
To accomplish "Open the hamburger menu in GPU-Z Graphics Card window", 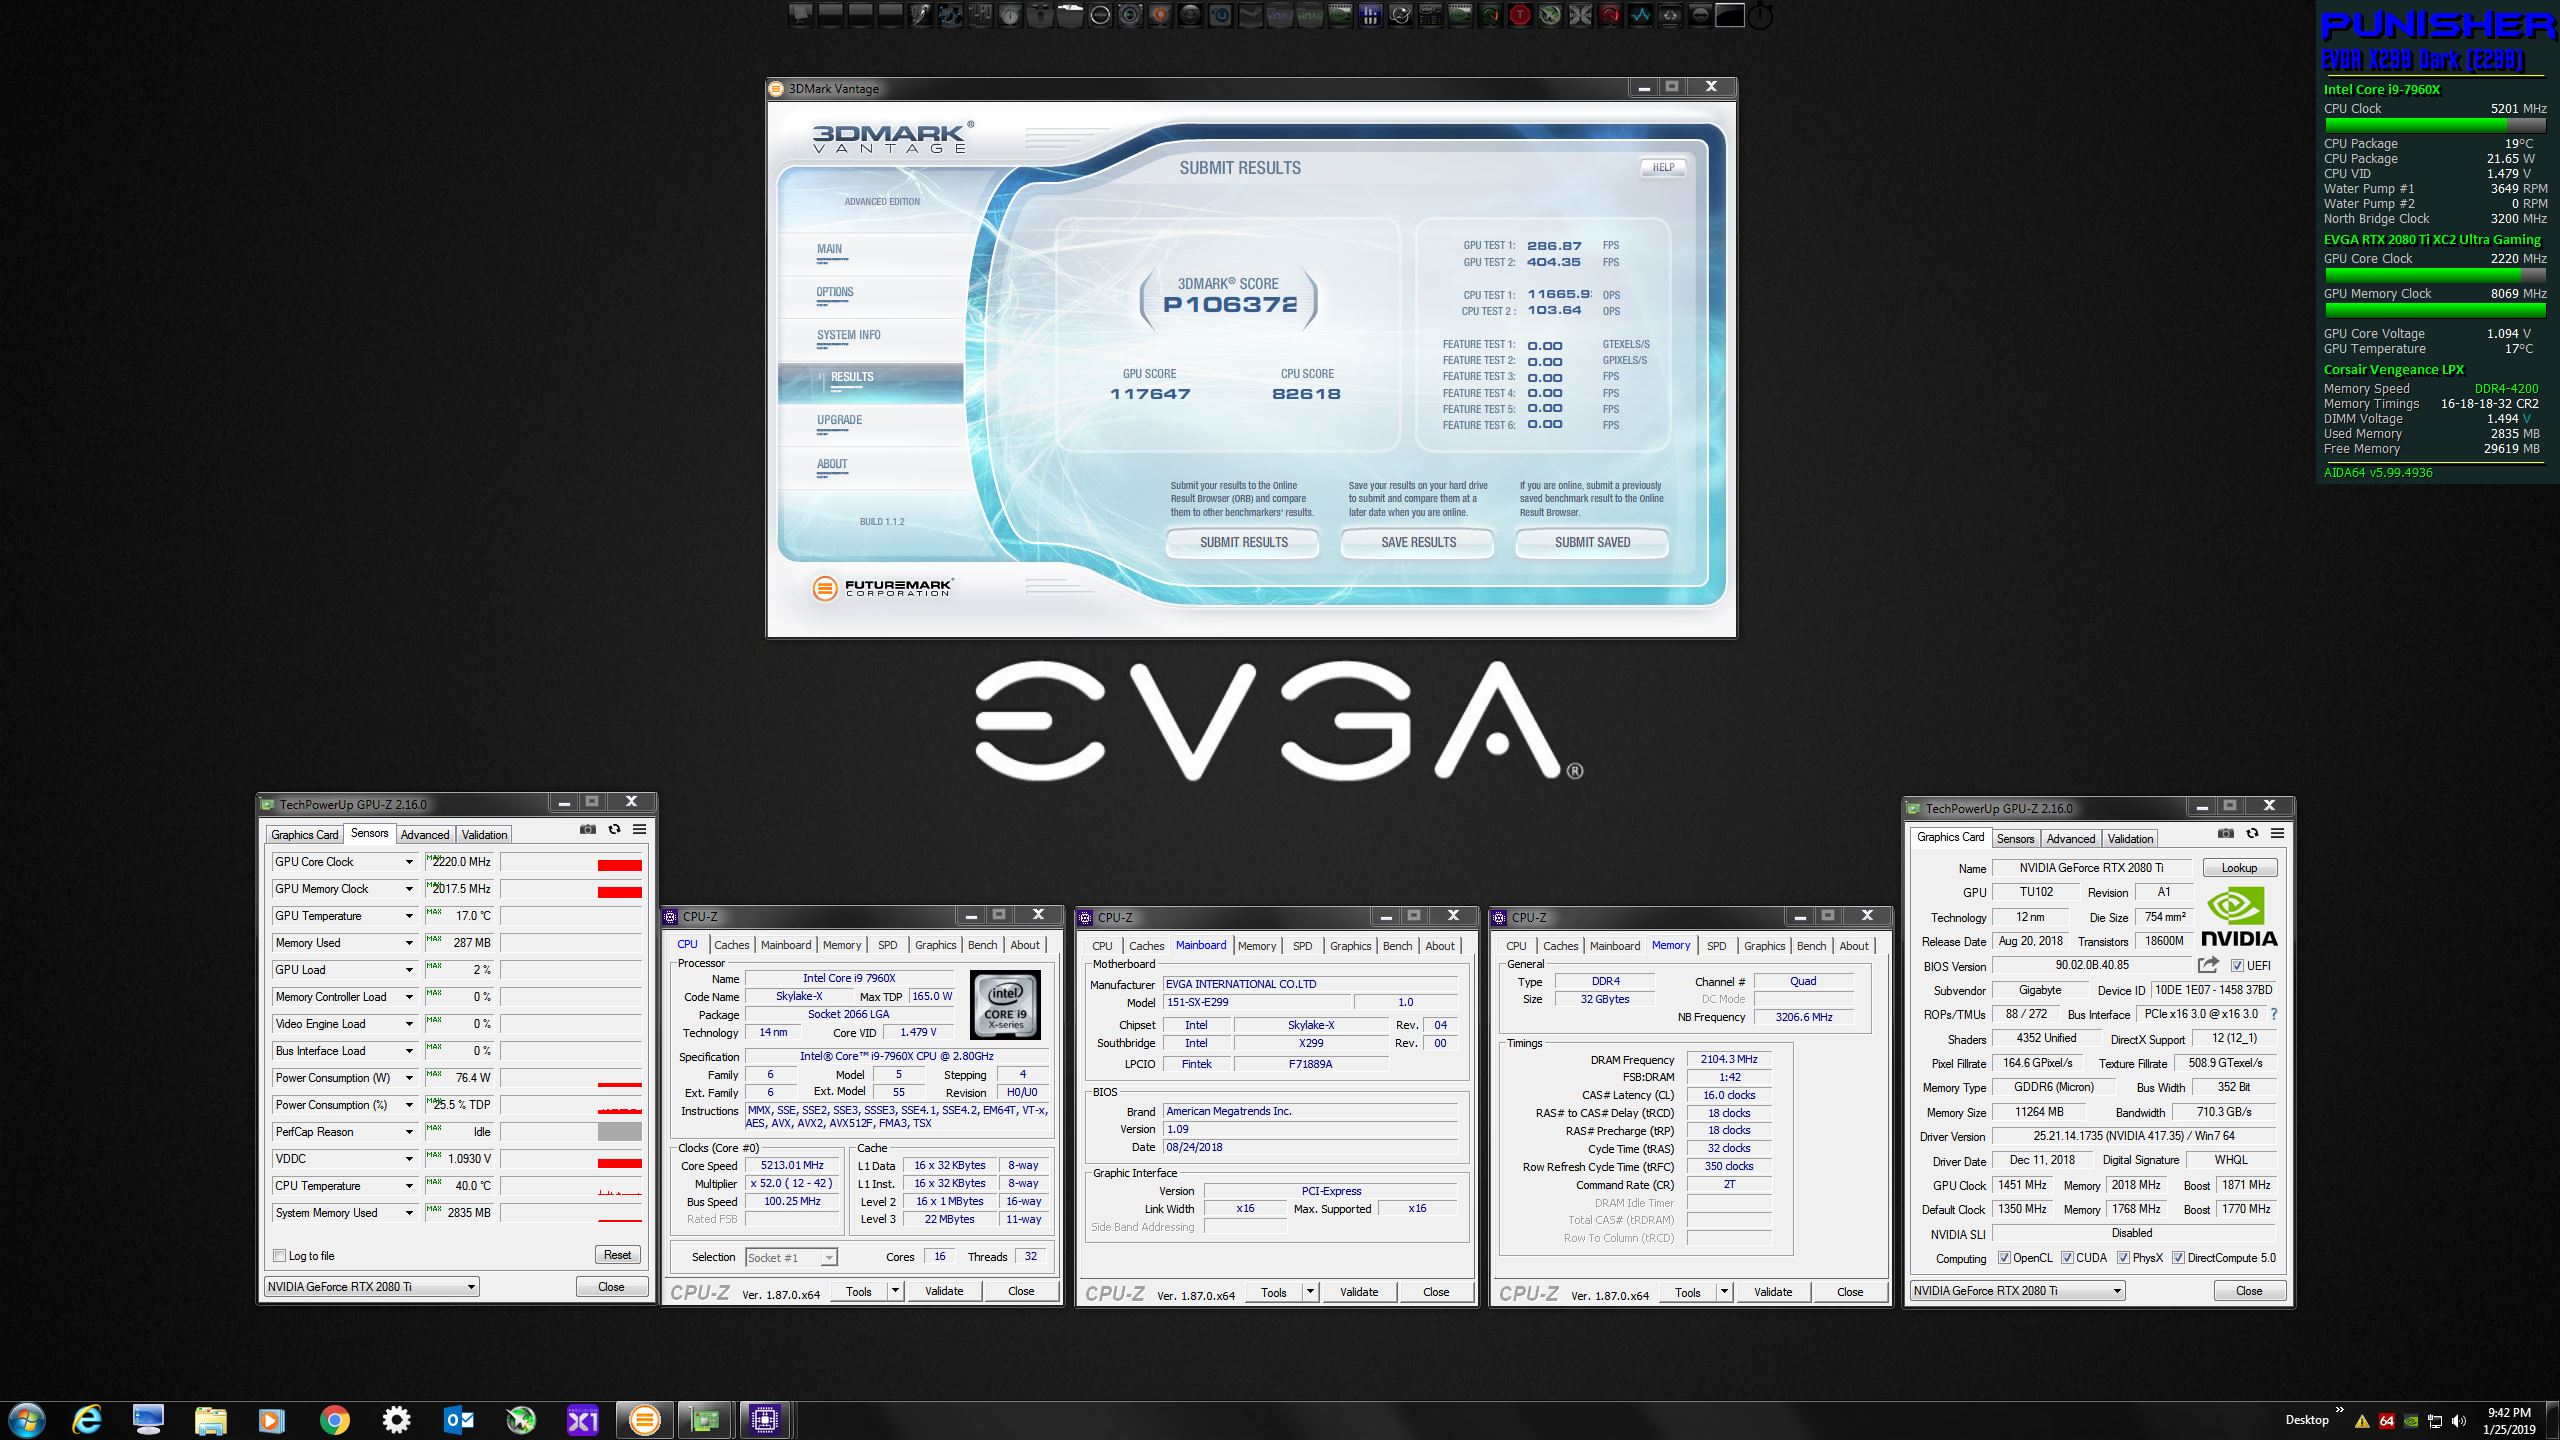I will tap(2277, 833).
